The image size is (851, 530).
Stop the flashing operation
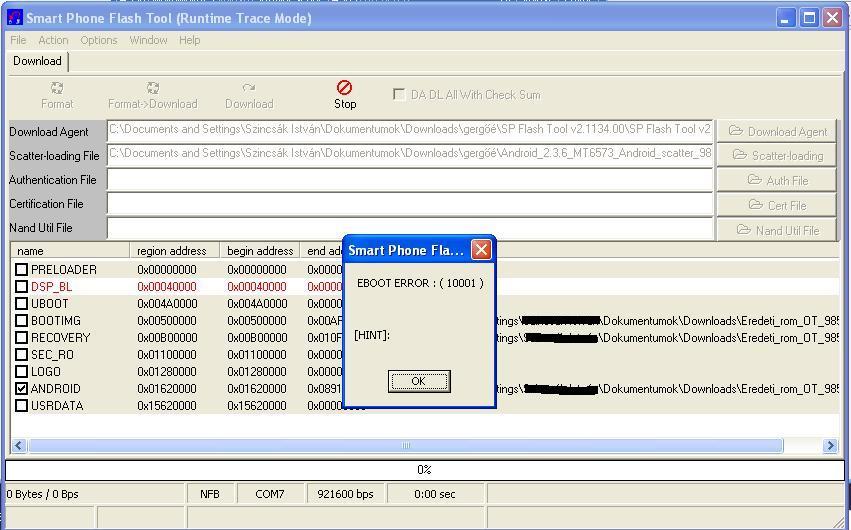(345, 94)
